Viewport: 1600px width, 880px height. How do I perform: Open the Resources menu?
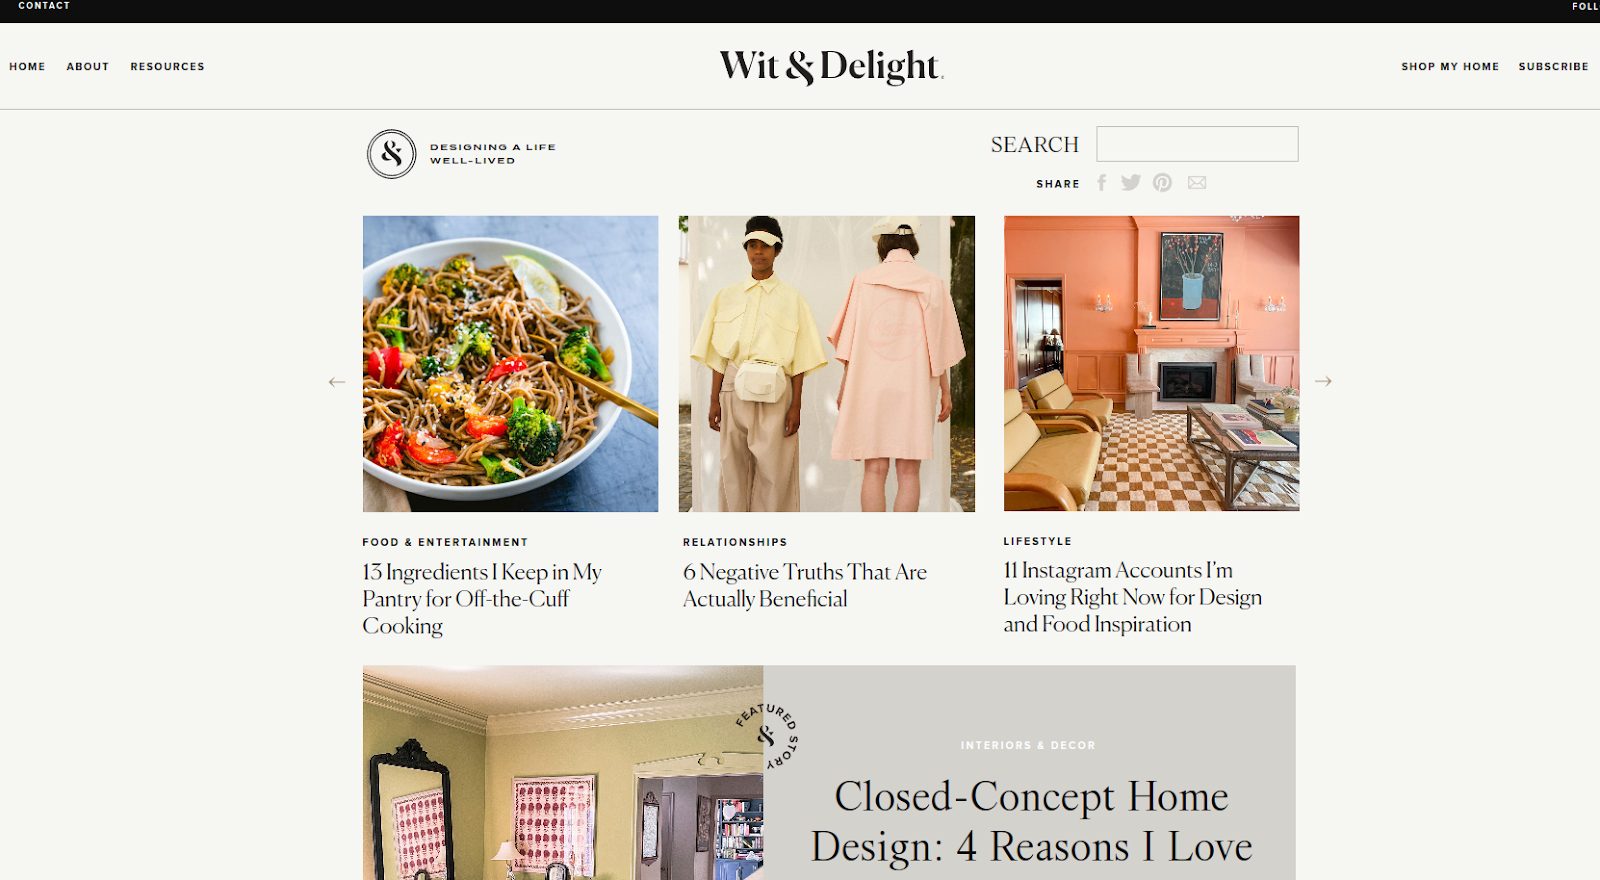pos(167,67)
